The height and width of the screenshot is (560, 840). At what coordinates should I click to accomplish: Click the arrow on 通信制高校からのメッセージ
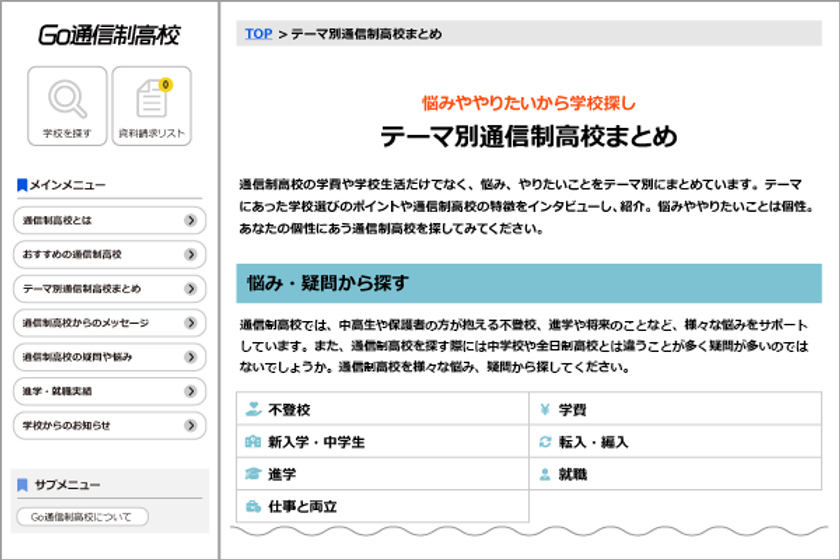point(191,323)
